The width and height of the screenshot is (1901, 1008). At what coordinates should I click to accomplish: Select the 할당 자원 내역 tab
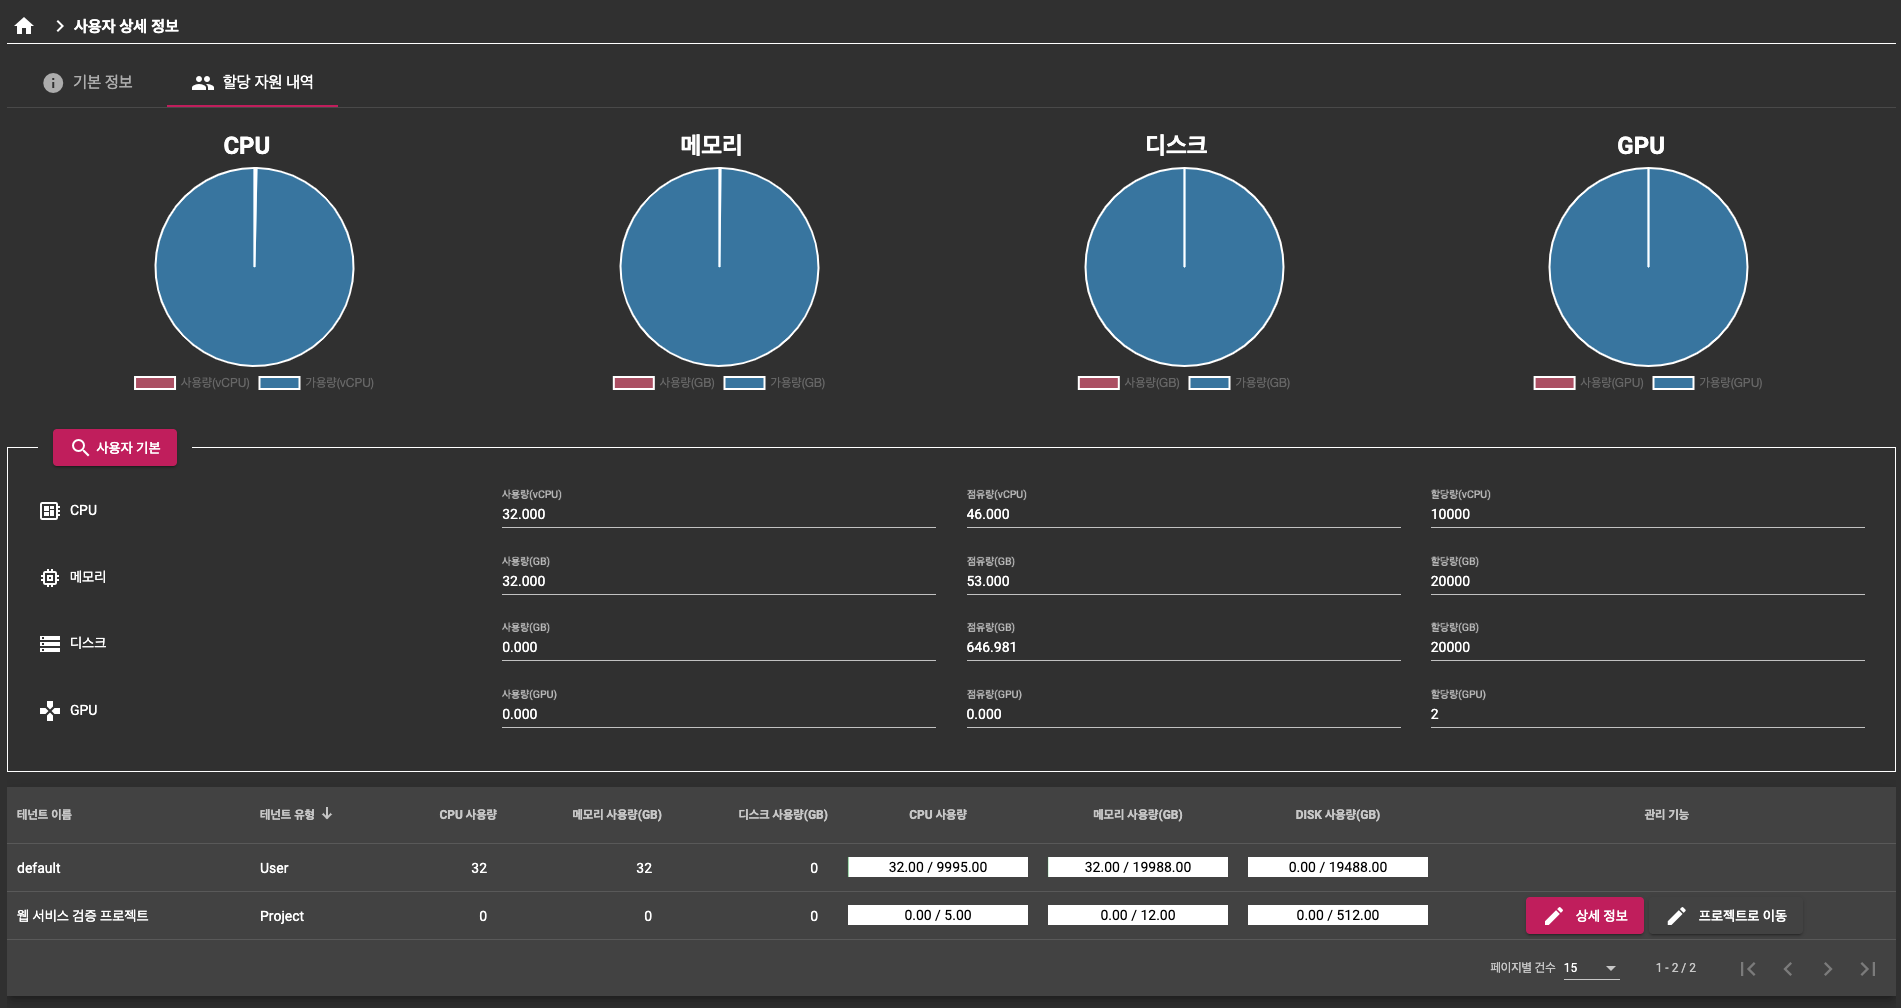[252, 82]
